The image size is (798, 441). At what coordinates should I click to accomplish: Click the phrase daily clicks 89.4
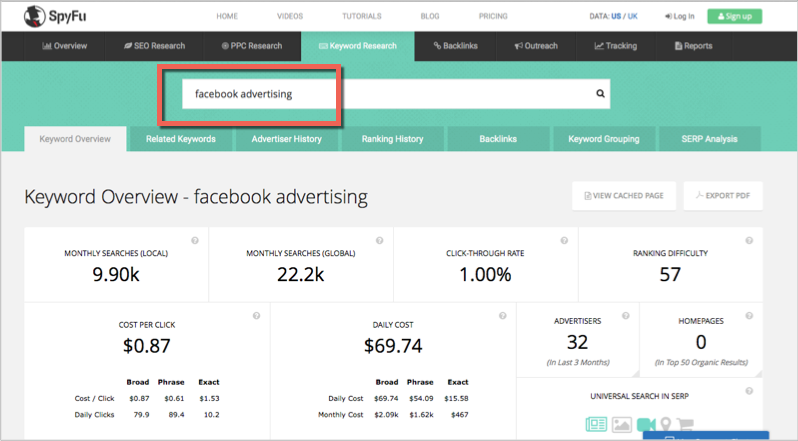tap(176, 415)
